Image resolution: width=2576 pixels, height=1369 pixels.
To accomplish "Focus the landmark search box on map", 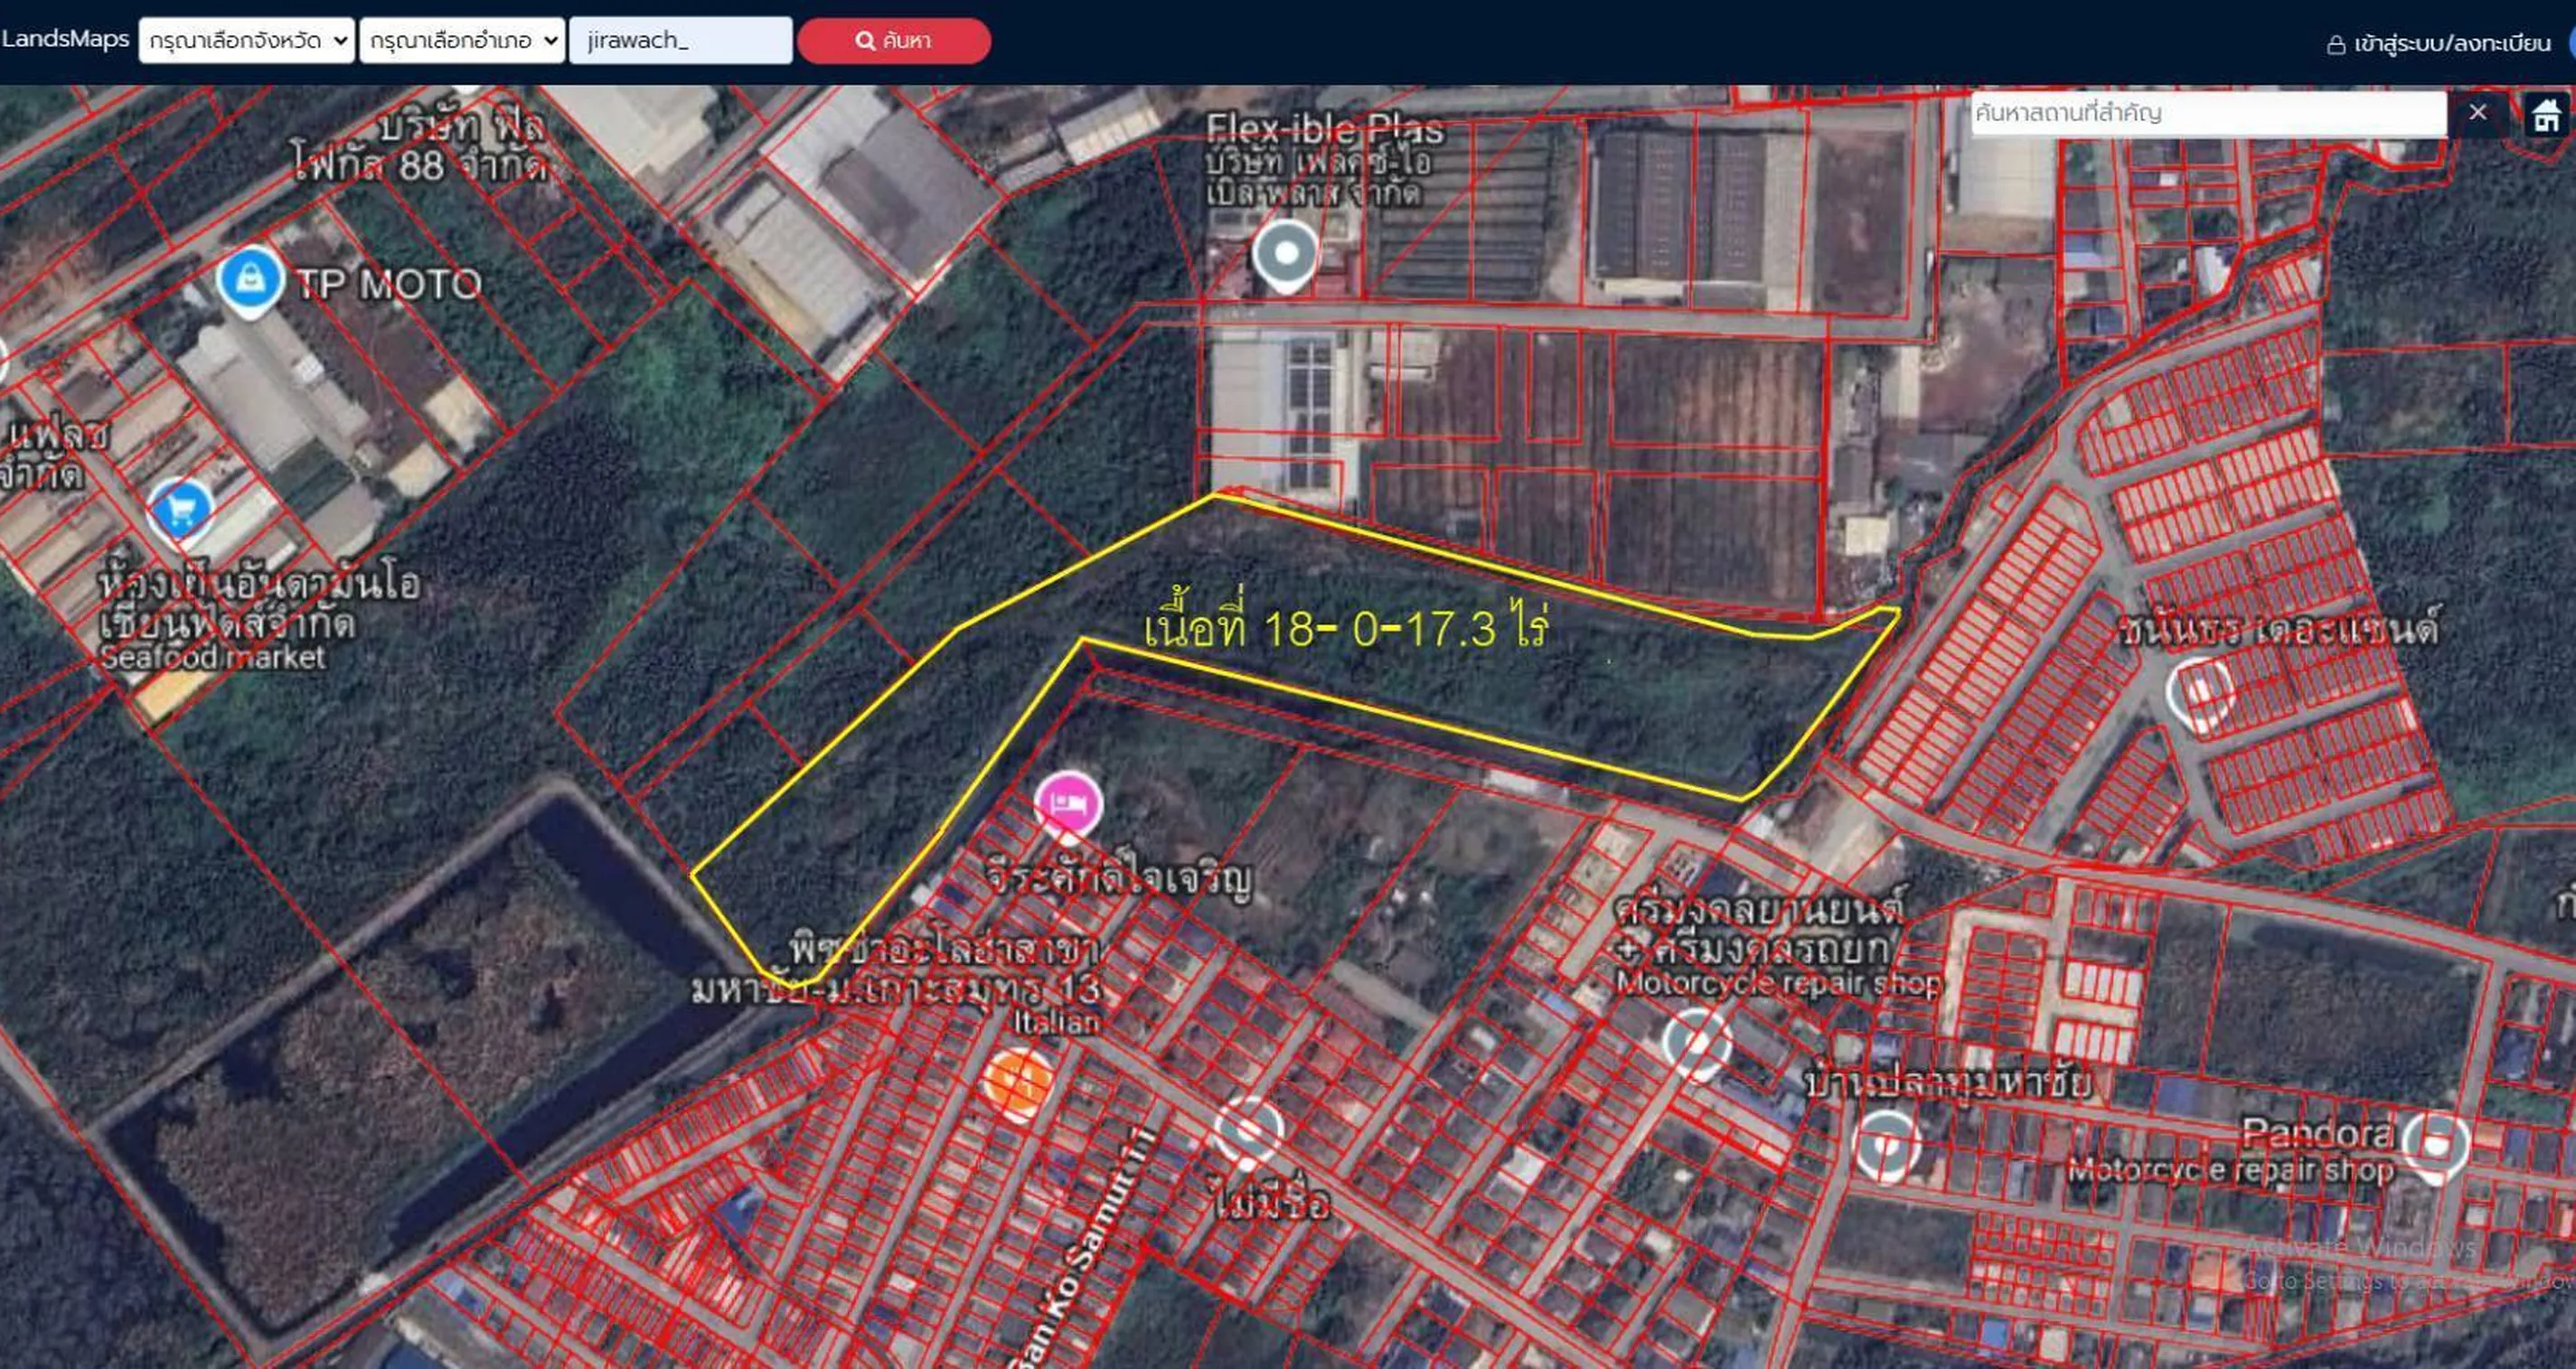I will (x=2208, y=113).
